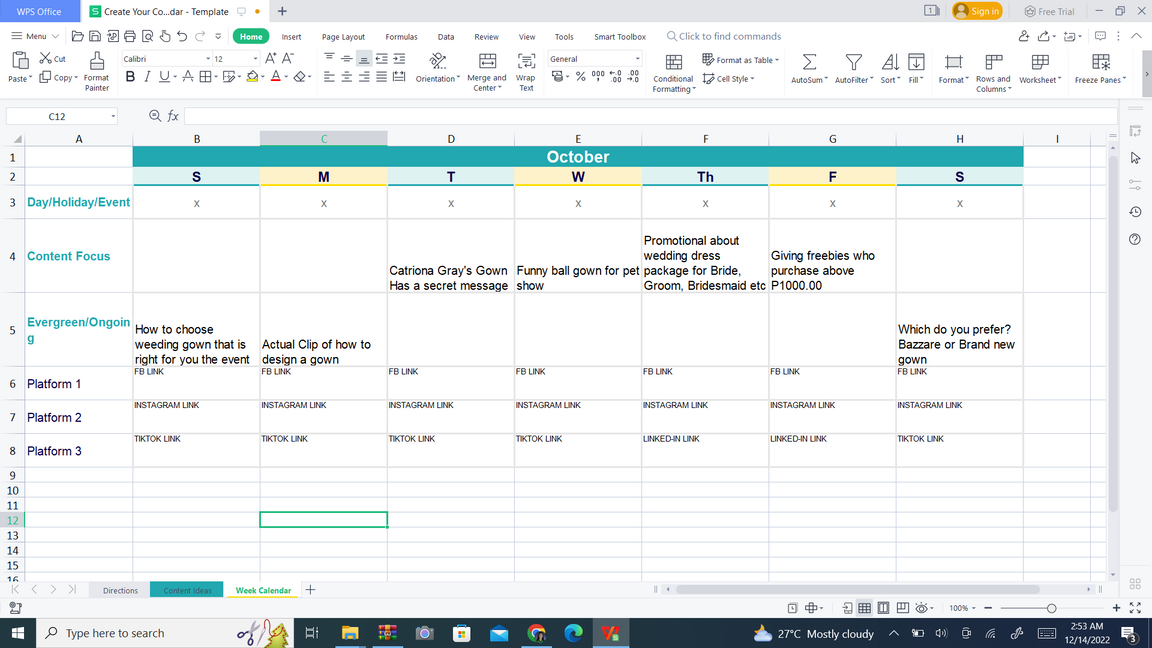Click the zoom in plus button
The image size is (1152, 648).
(x=1116, y=608)
